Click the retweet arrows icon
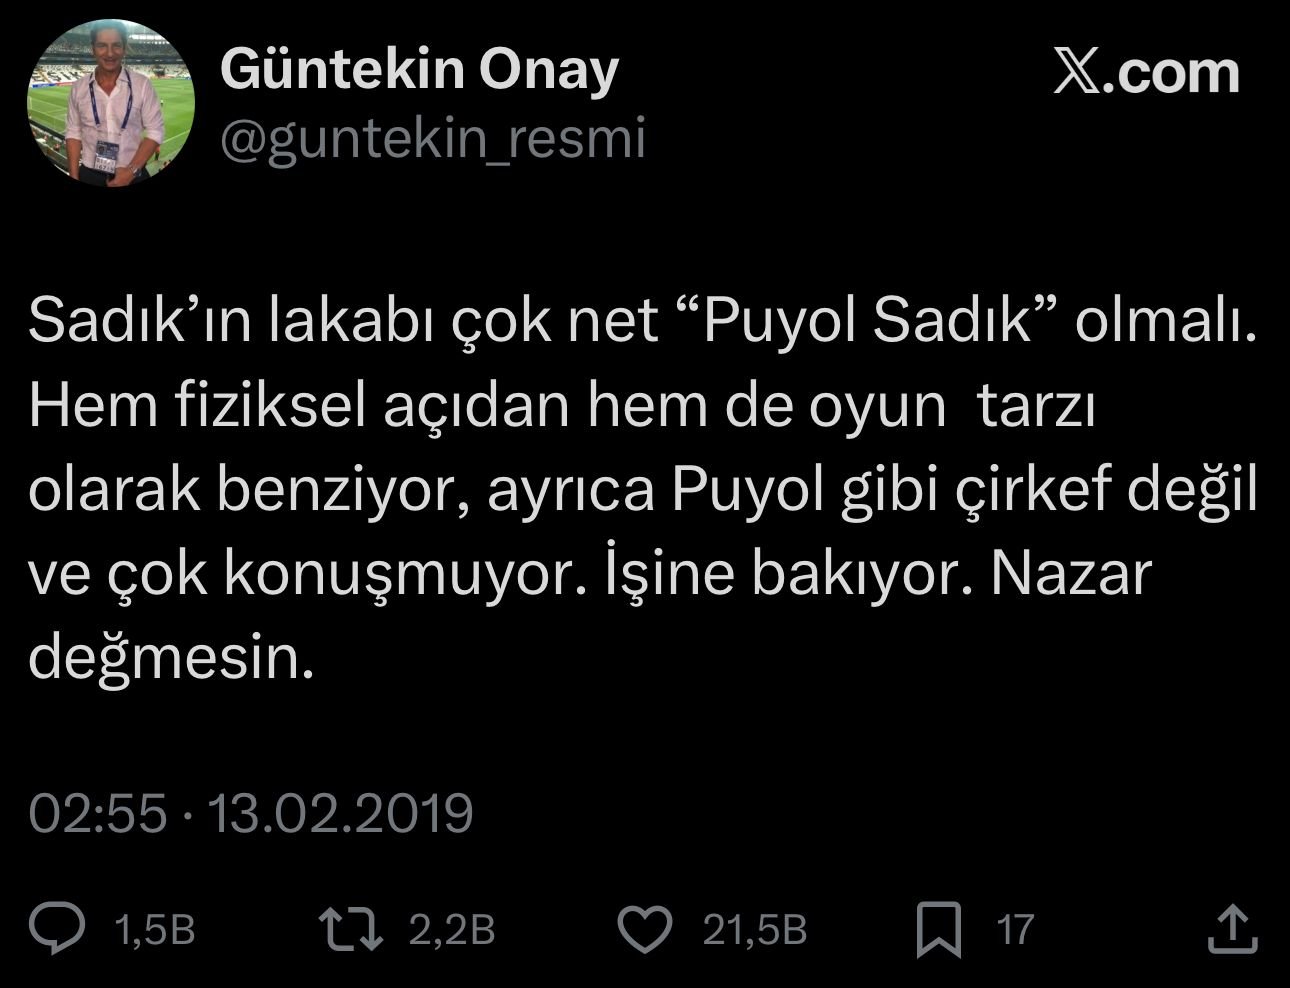This screenshot has height=988, width=1290. pos(352,928)
